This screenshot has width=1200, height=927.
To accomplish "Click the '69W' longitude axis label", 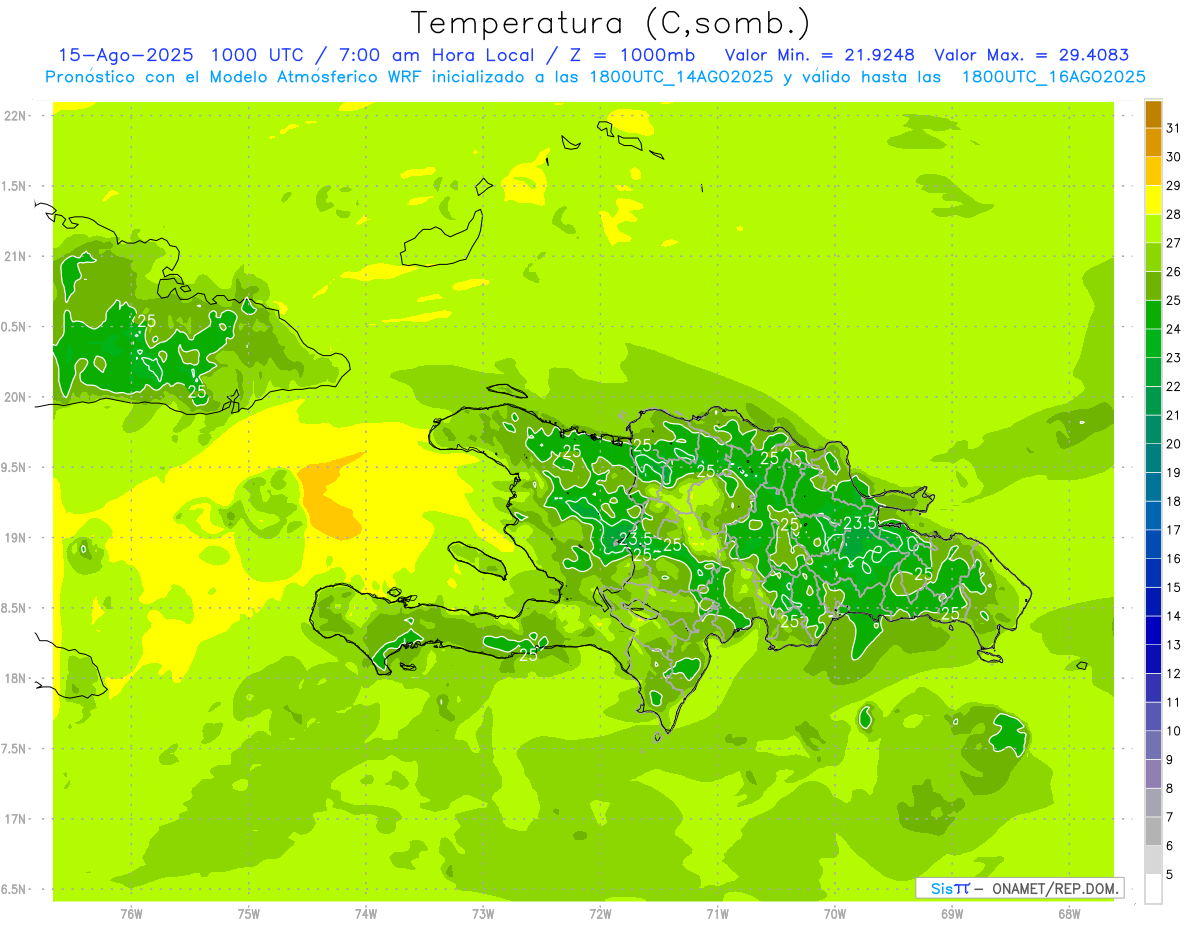I will tap(951, 914).
